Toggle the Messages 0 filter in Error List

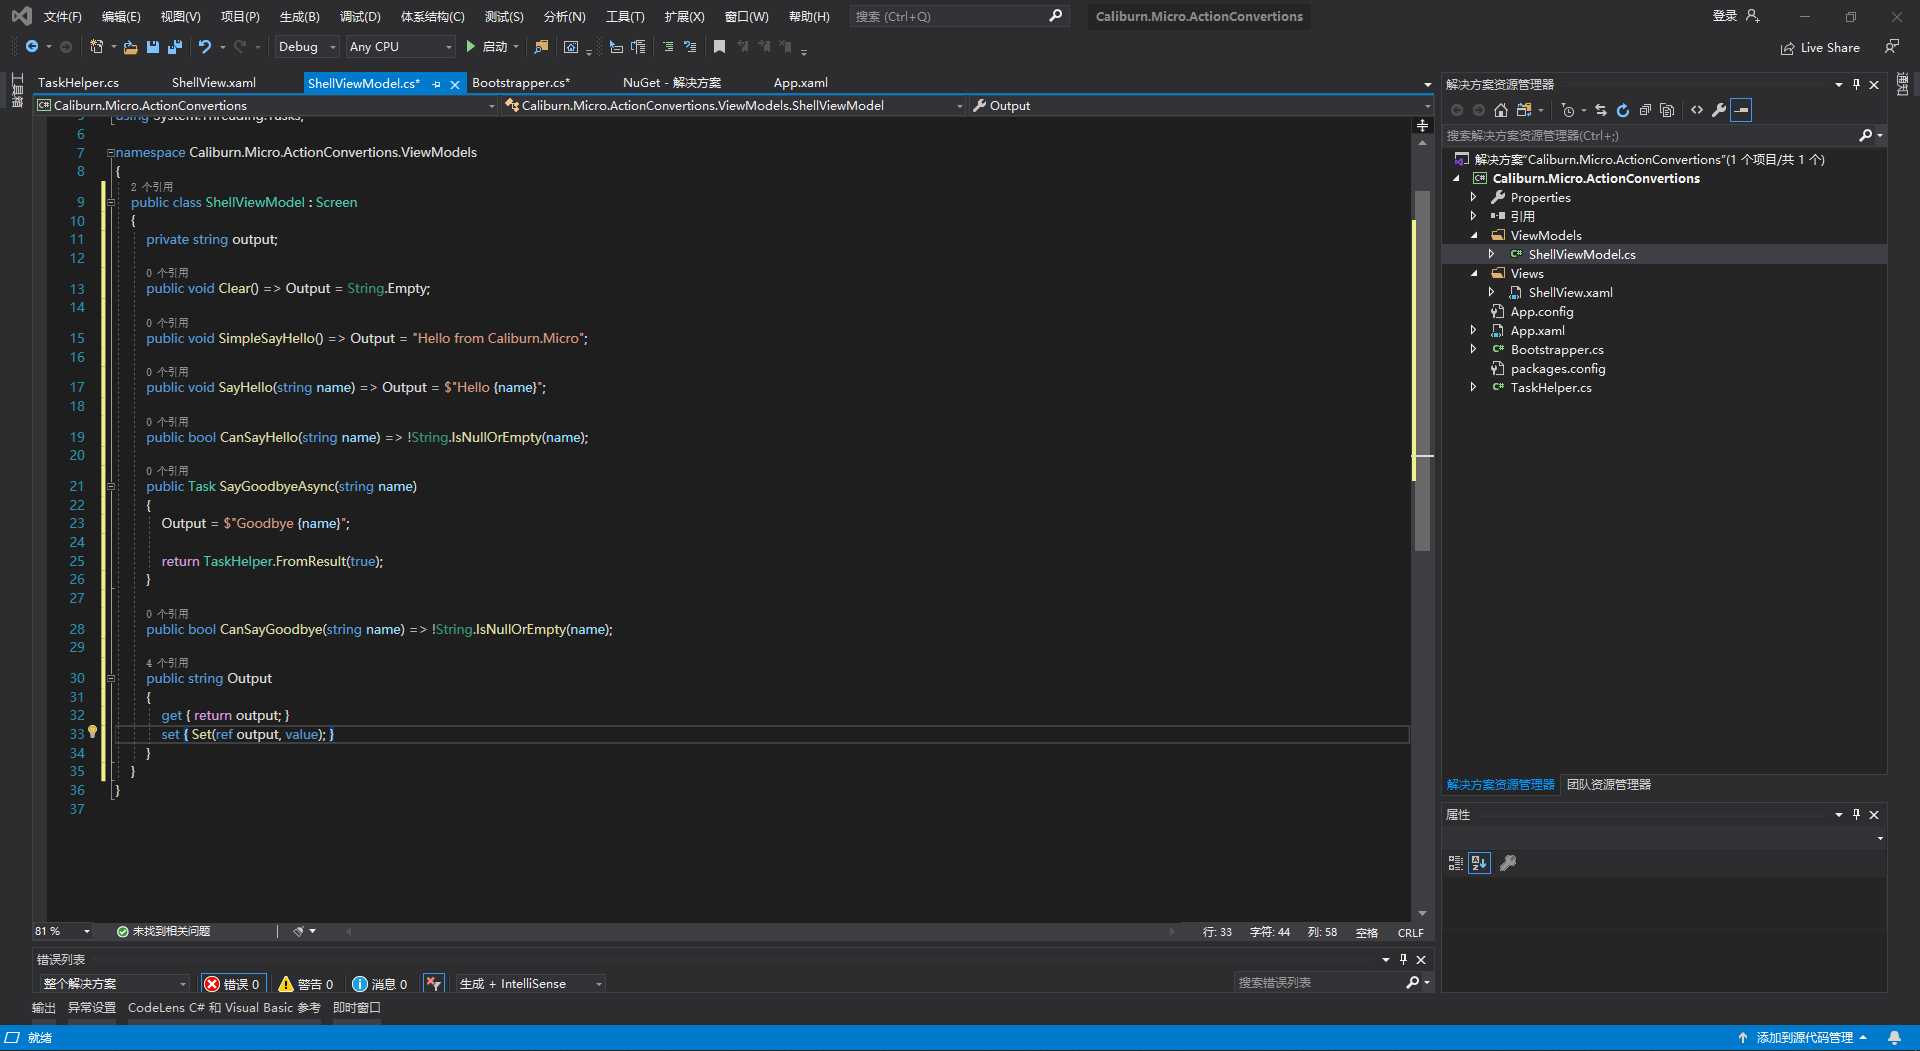coord(380,984)
